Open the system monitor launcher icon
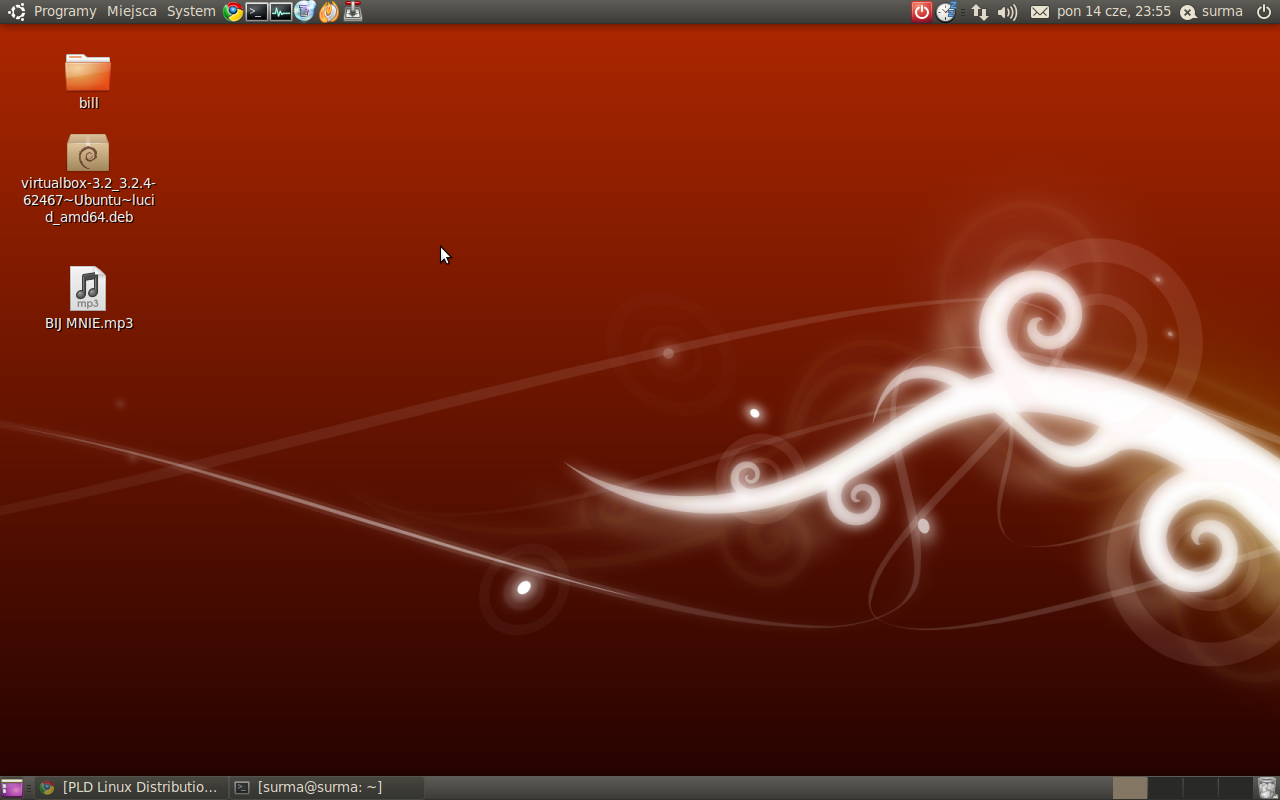The height and width of the screenshot is (800, 1280). click(281, 12)
